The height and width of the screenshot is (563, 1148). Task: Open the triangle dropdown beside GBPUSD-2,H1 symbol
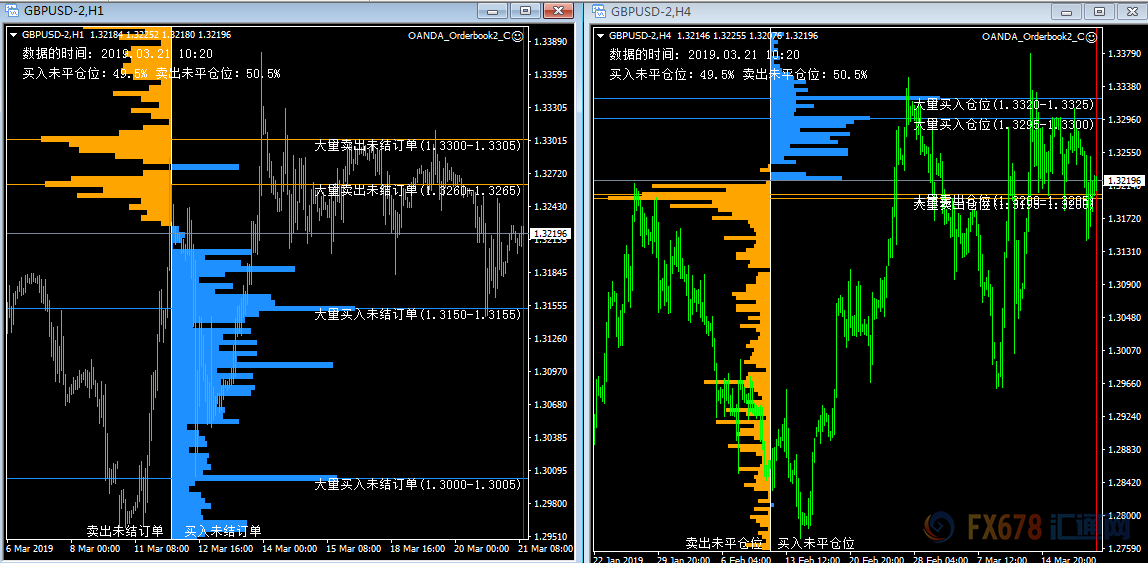pos(13,35)
